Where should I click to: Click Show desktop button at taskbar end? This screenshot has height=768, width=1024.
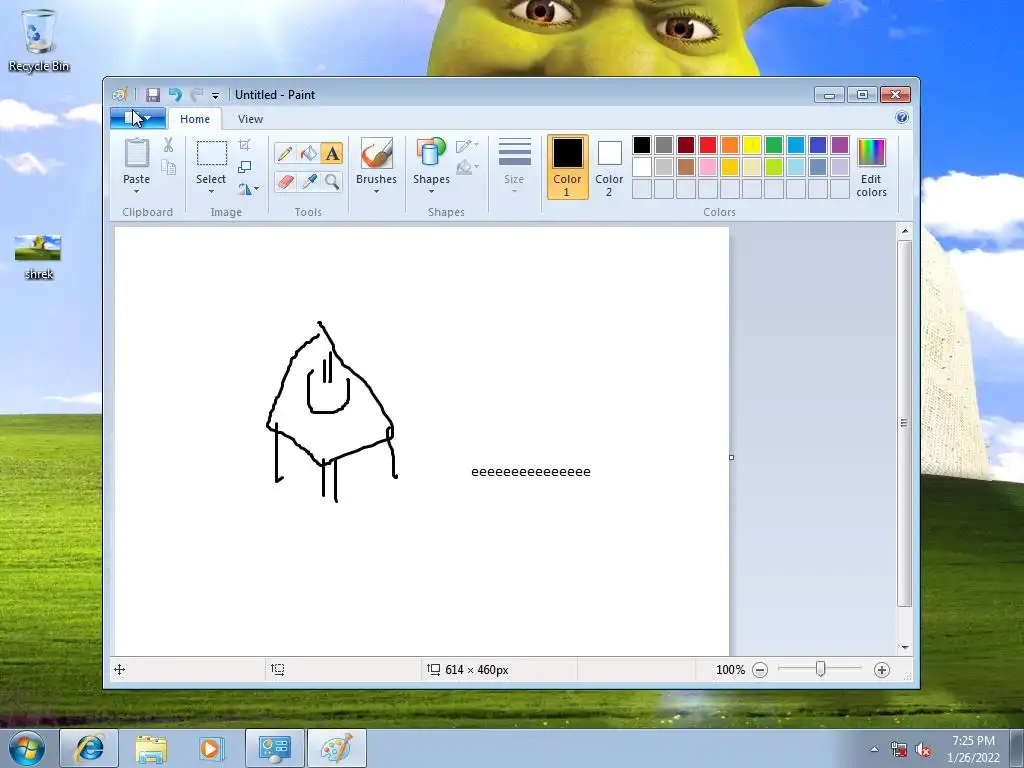point(1017,748)
